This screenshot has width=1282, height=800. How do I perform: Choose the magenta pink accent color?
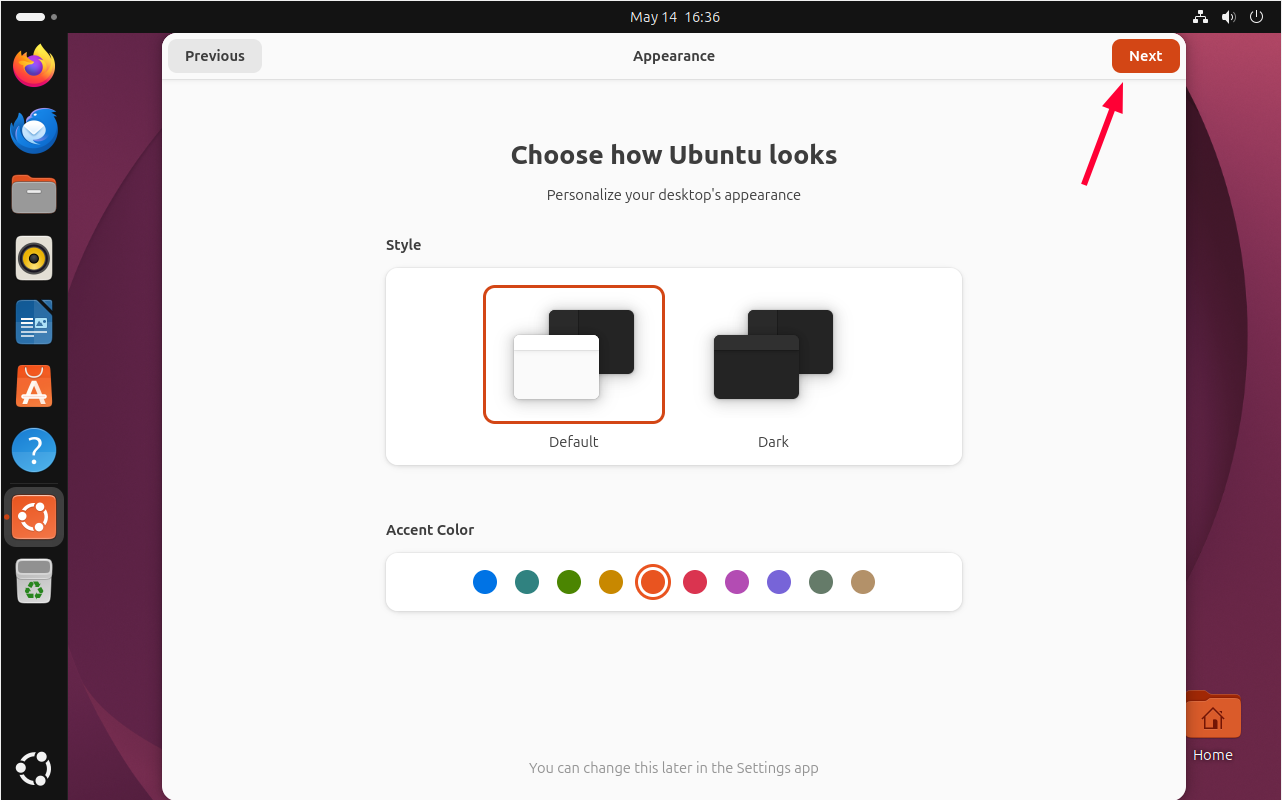pyautogui.click(x=737, y=582)
